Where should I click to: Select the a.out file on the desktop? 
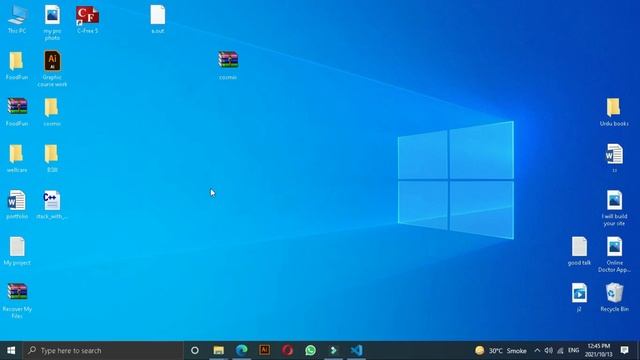158,19
